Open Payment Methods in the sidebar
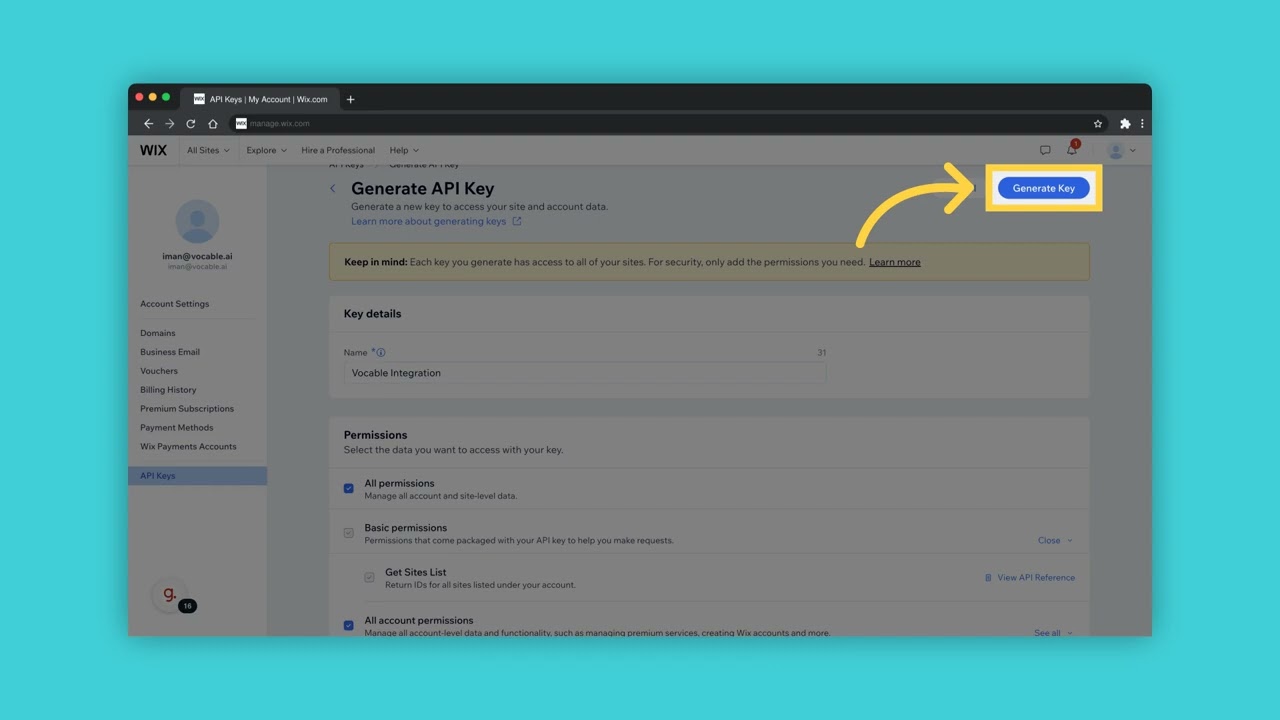 tap(176, 428)
